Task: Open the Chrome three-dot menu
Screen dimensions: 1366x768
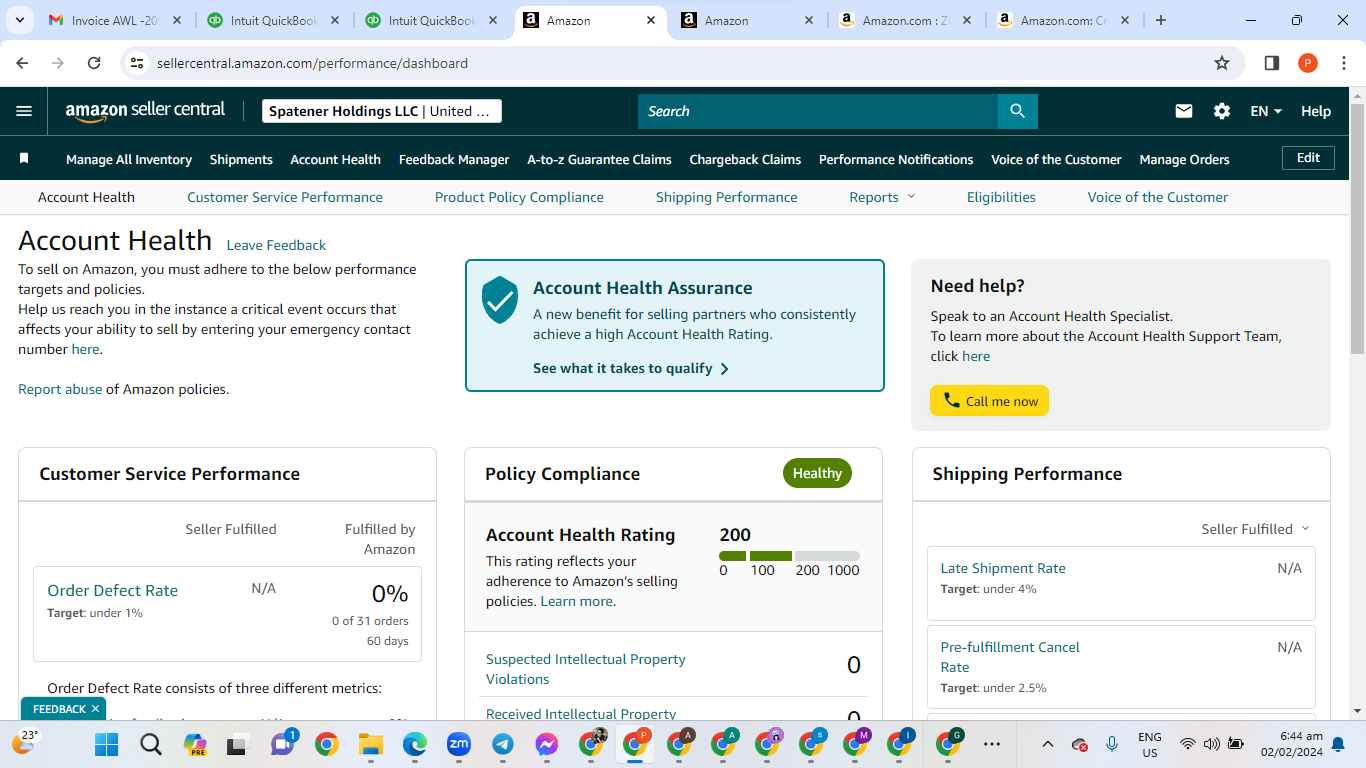Action: pos(1343,63)
